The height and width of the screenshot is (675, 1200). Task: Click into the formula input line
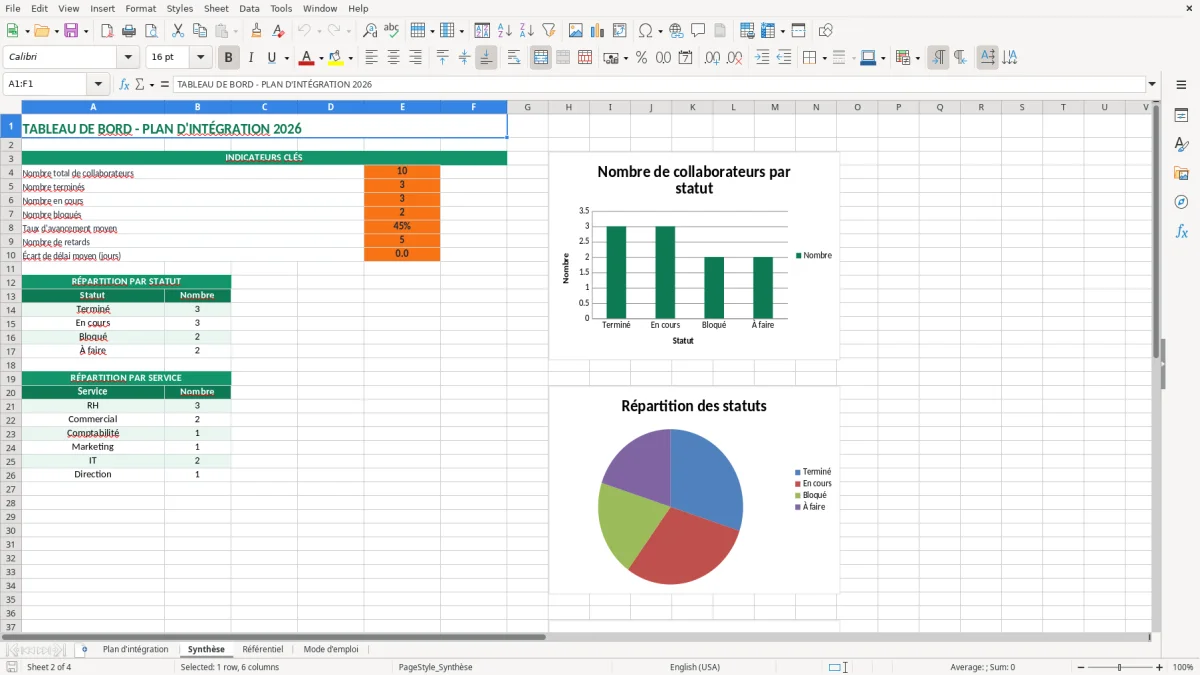point(658,85)
